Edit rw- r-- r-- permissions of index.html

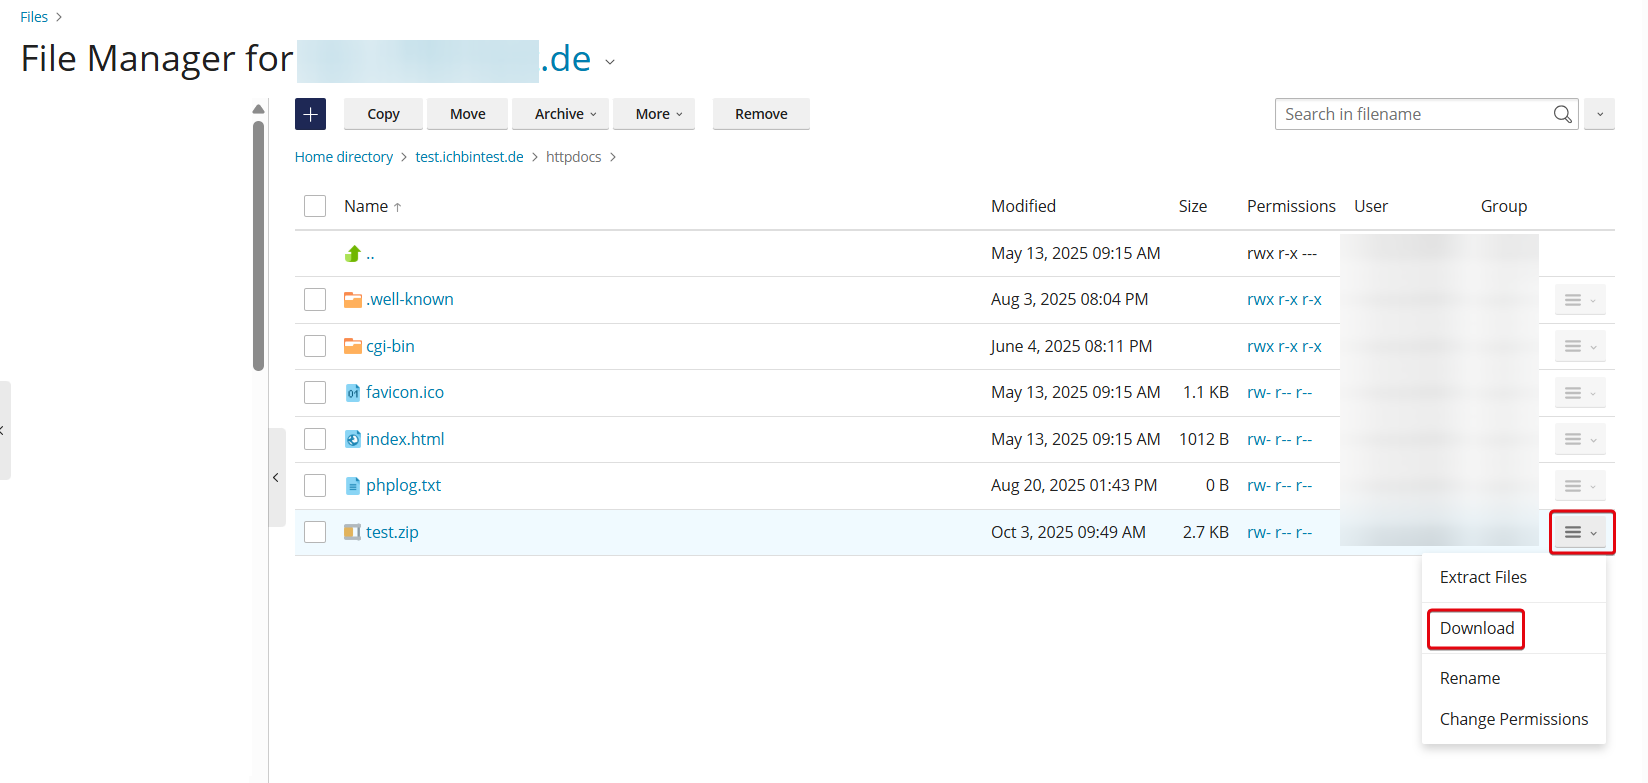click(x=1279, y=439)
